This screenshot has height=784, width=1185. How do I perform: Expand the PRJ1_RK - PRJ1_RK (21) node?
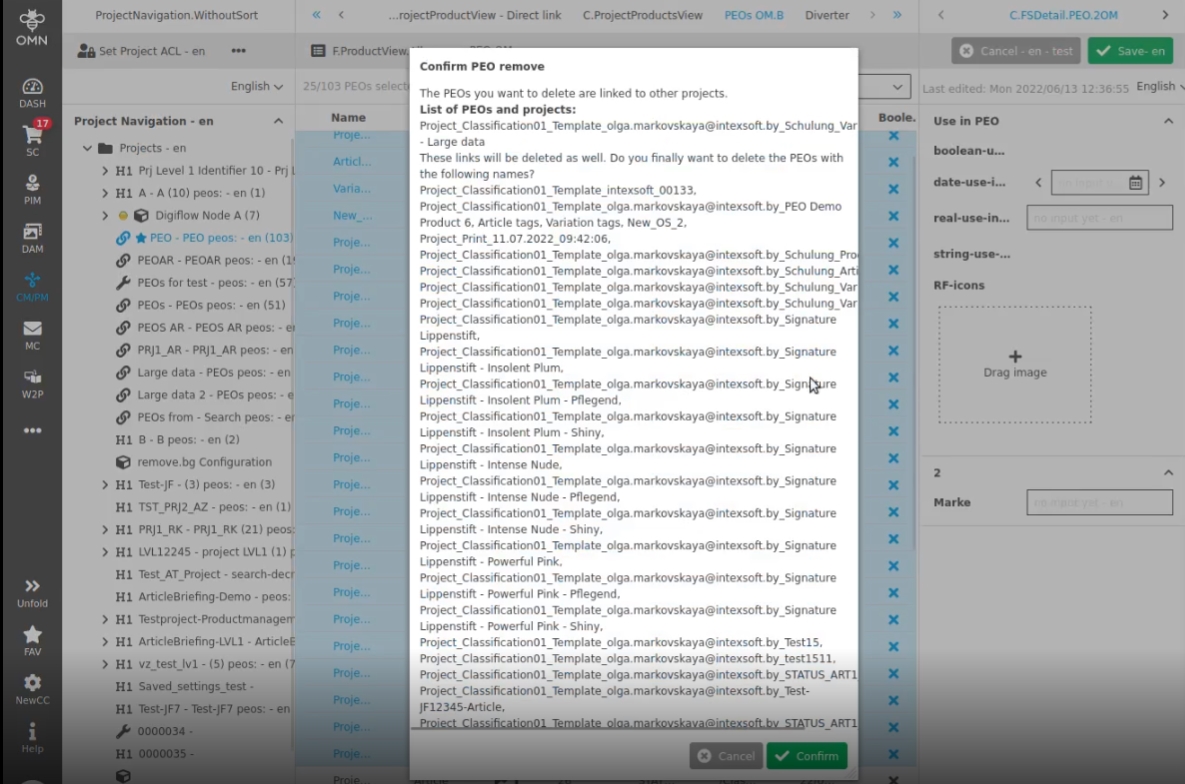point(105,529)
